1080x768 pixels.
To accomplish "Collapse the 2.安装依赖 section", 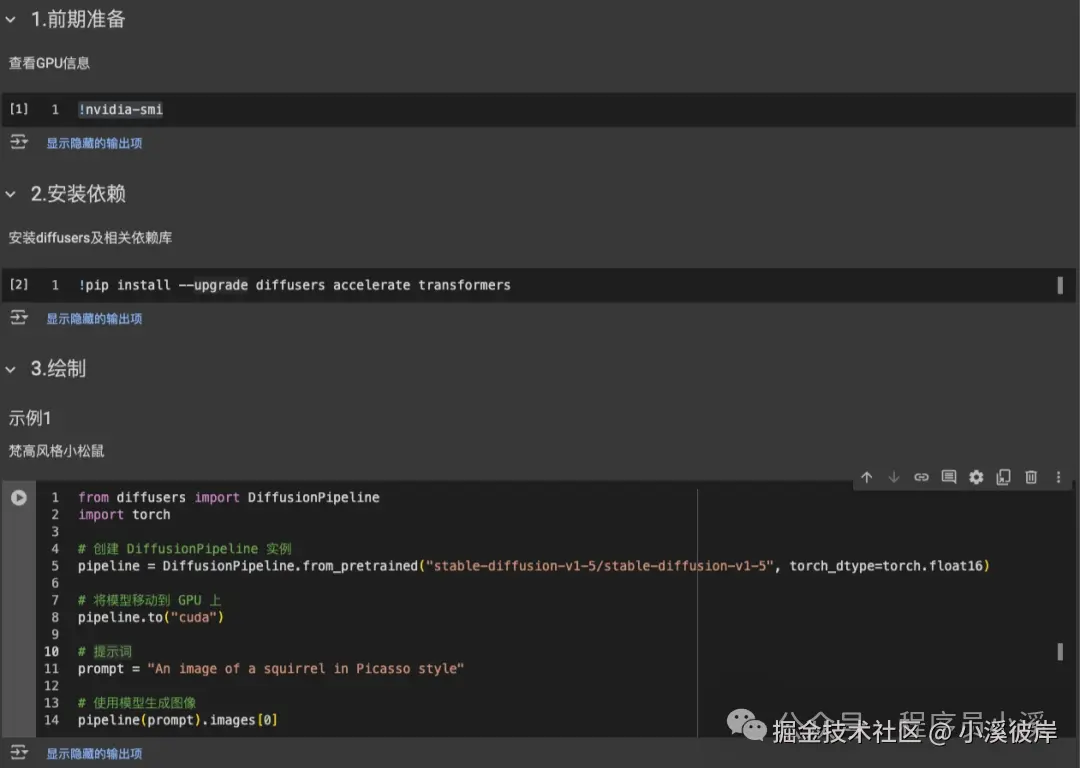I will pyautogui.click(x=10, y=194).
